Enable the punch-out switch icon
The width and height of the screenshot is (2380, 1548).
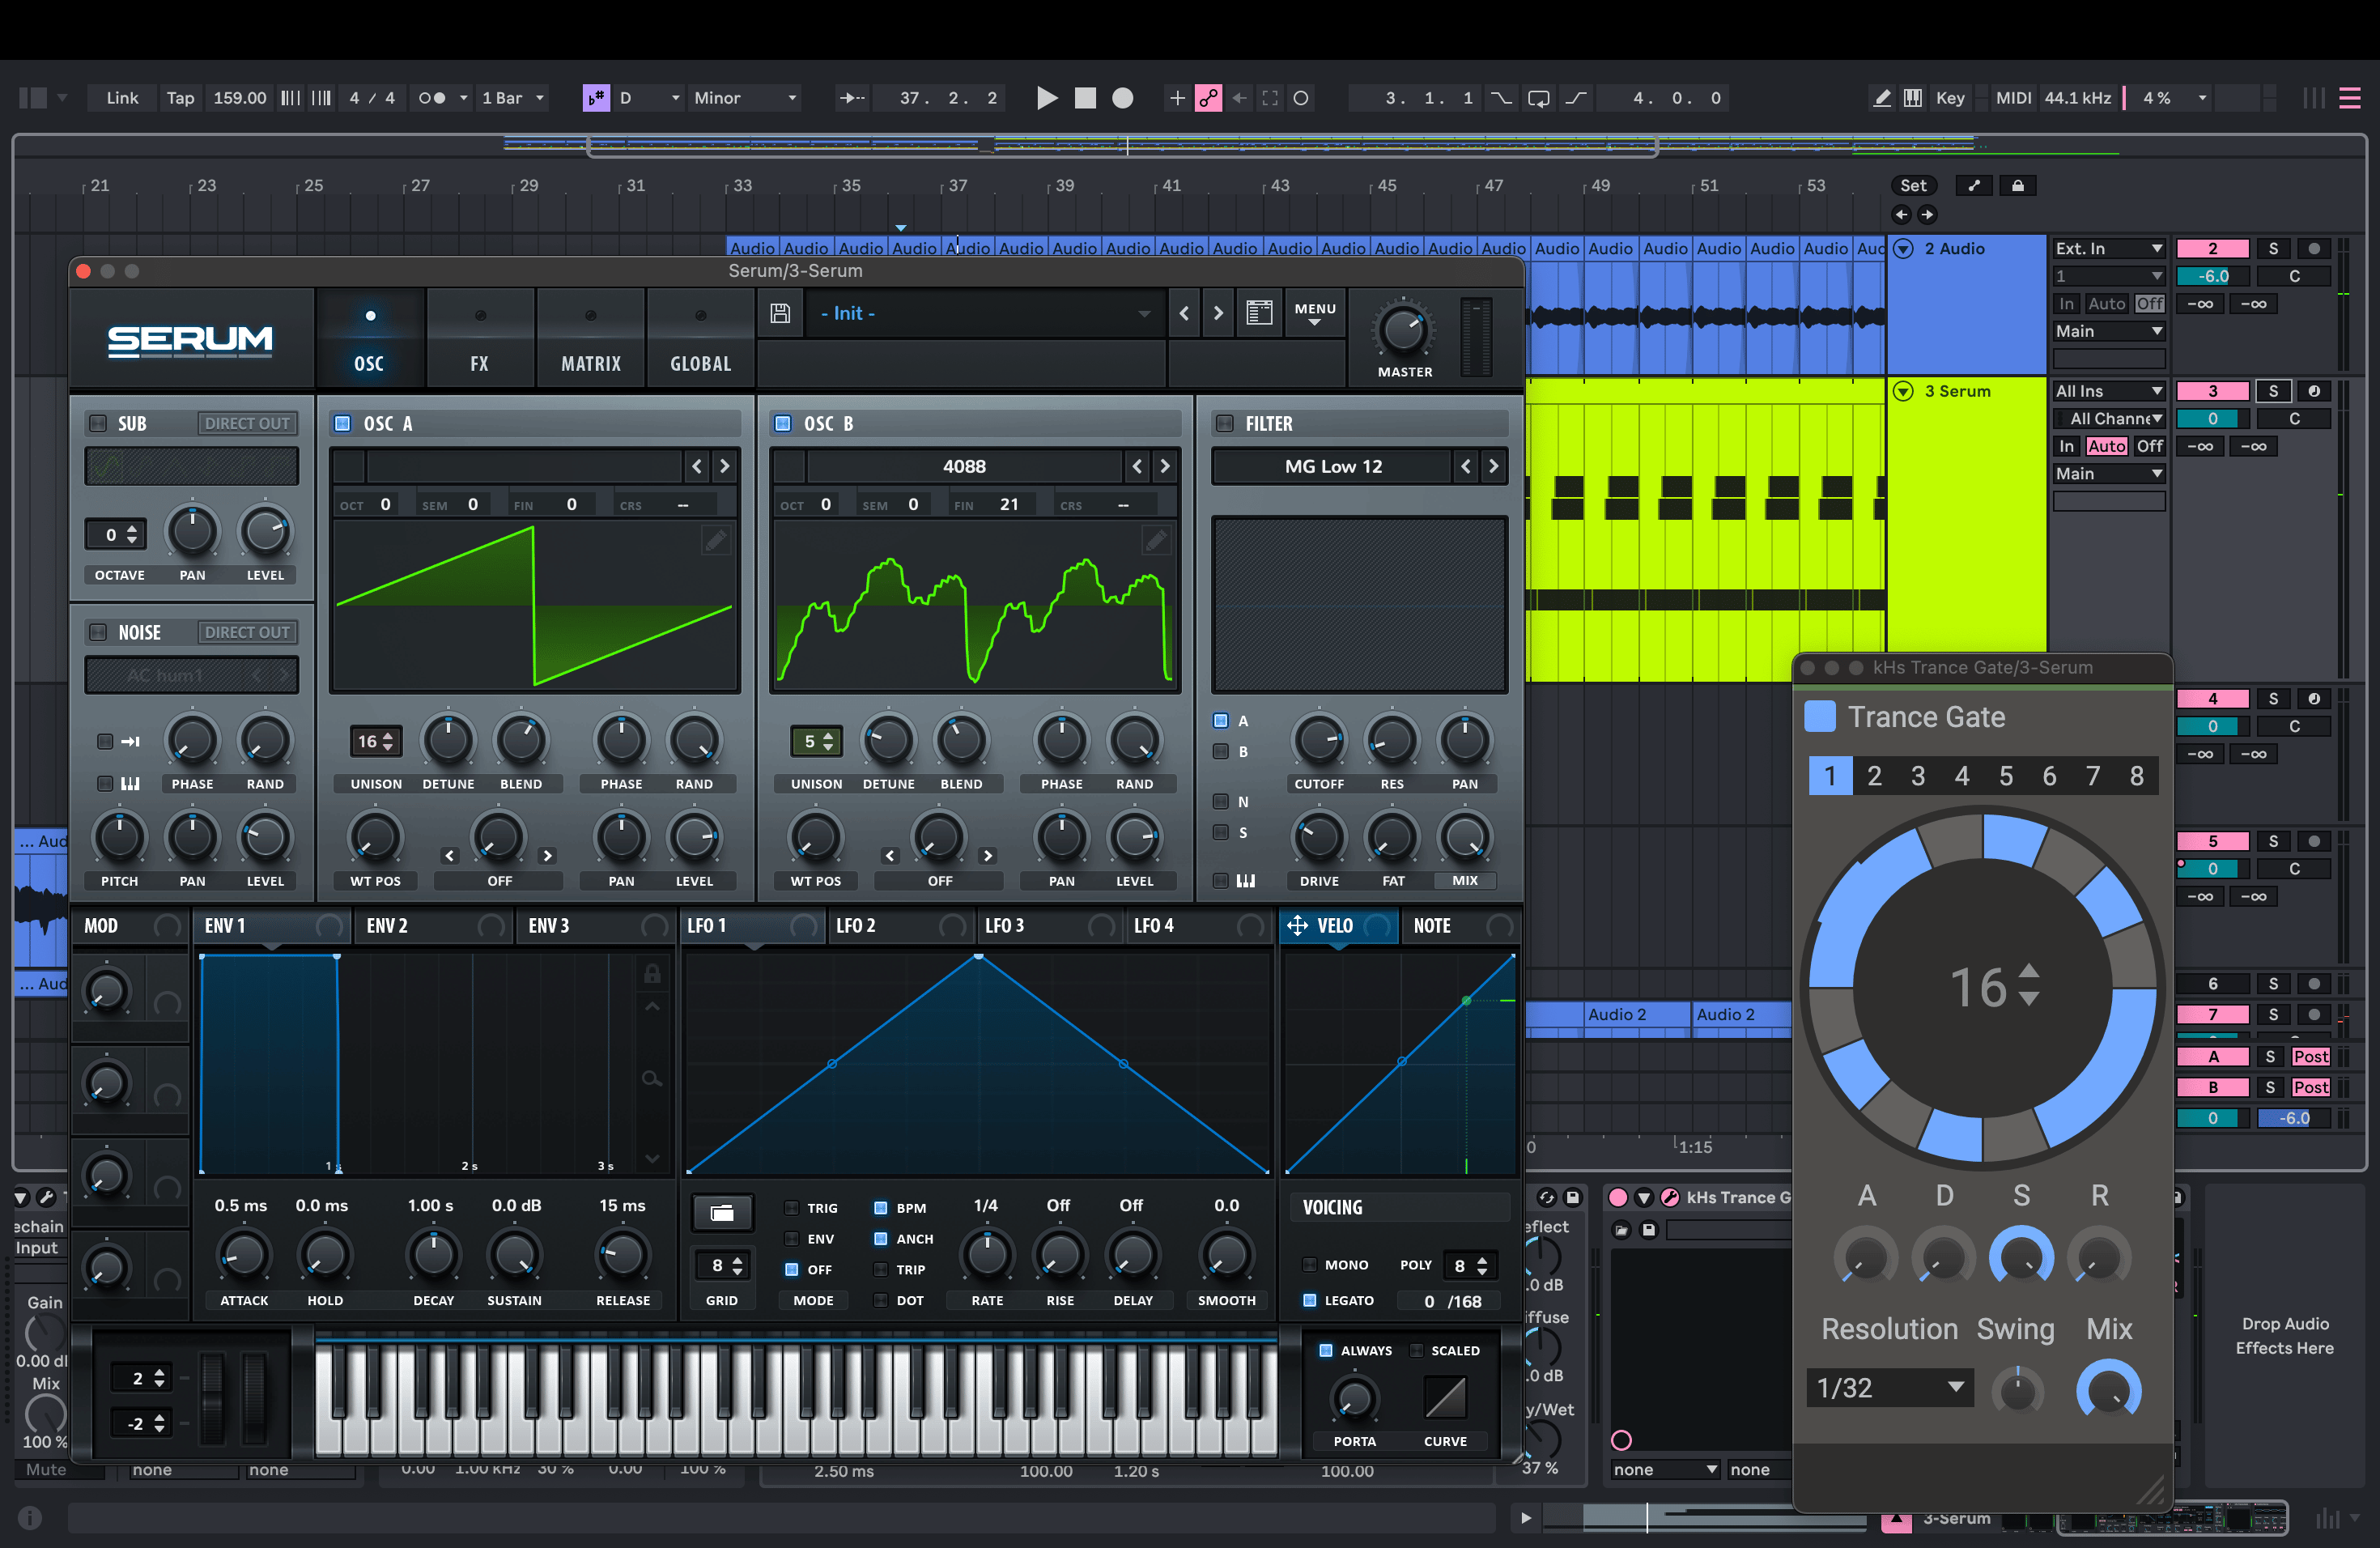(x=1576, y=98)
